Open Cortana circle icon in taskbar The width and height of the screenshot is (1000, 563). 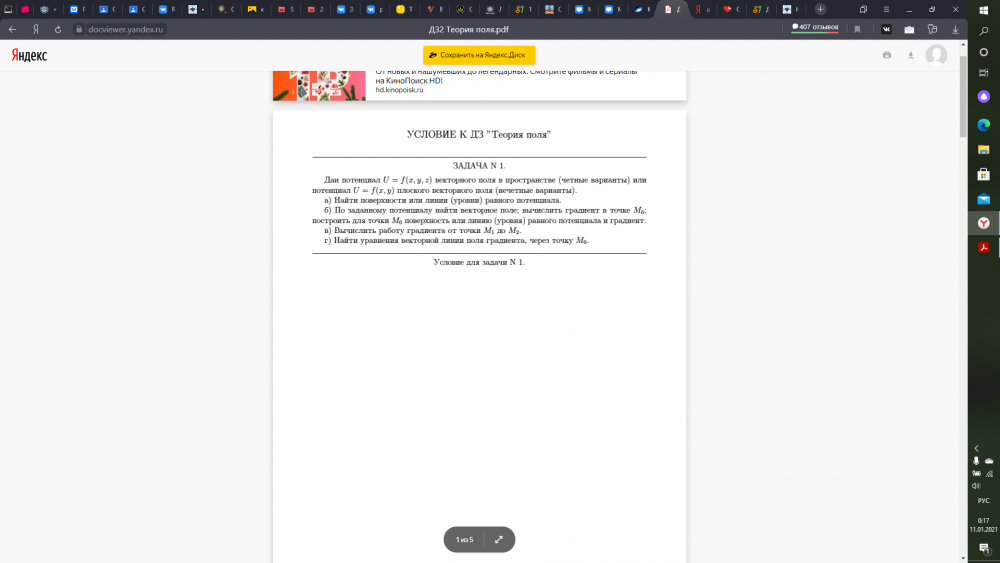pyautogui.click(x=983, y=52)
